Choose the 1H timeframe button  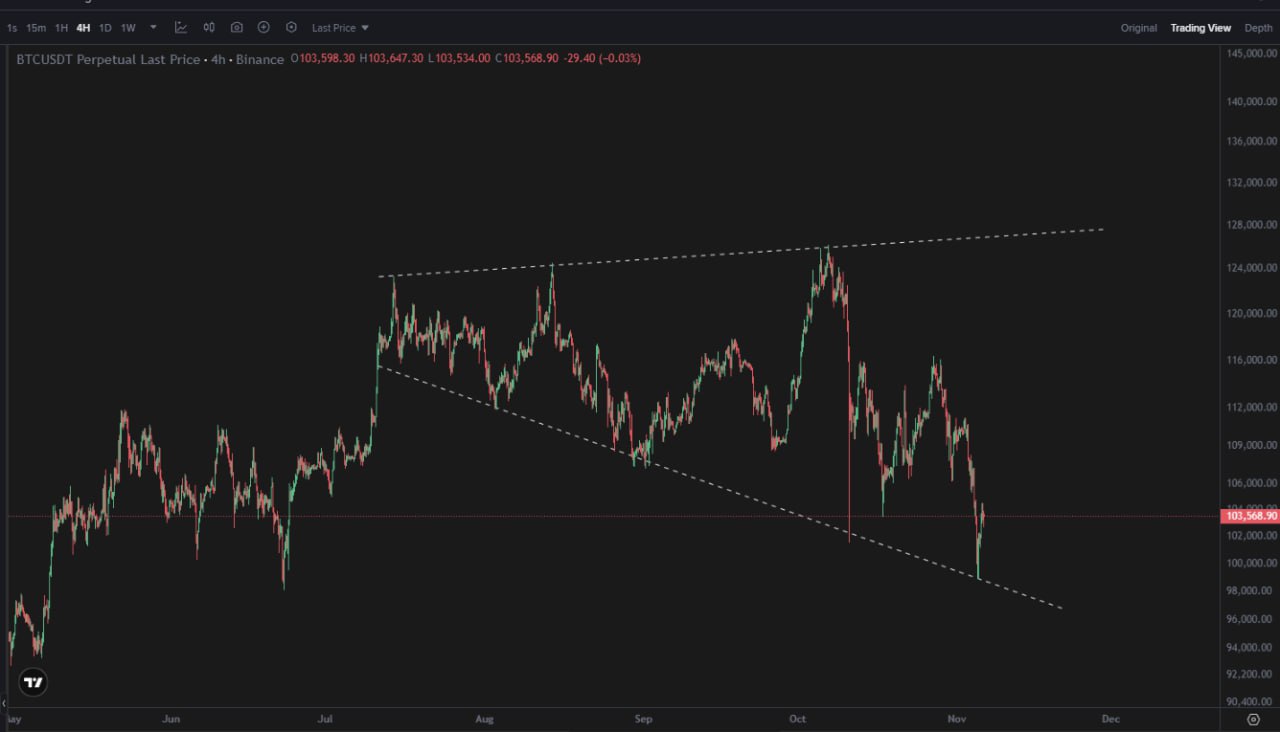tap(61, 28)
